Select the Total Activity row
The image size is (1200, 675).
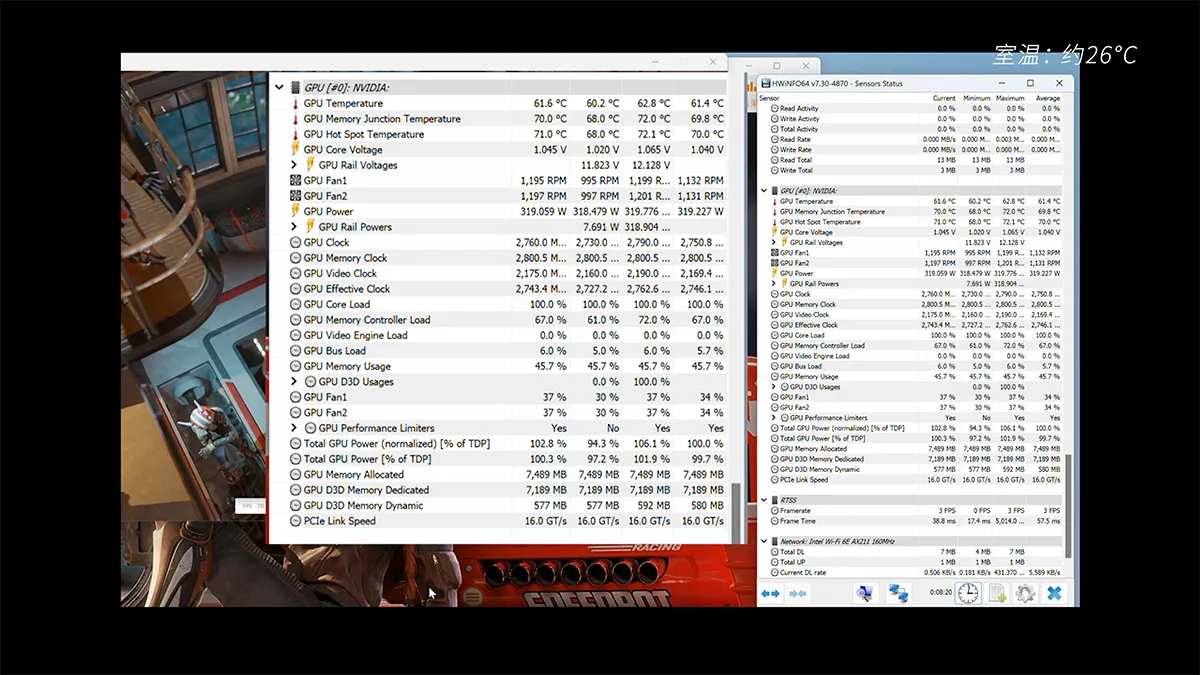(911, 129)
